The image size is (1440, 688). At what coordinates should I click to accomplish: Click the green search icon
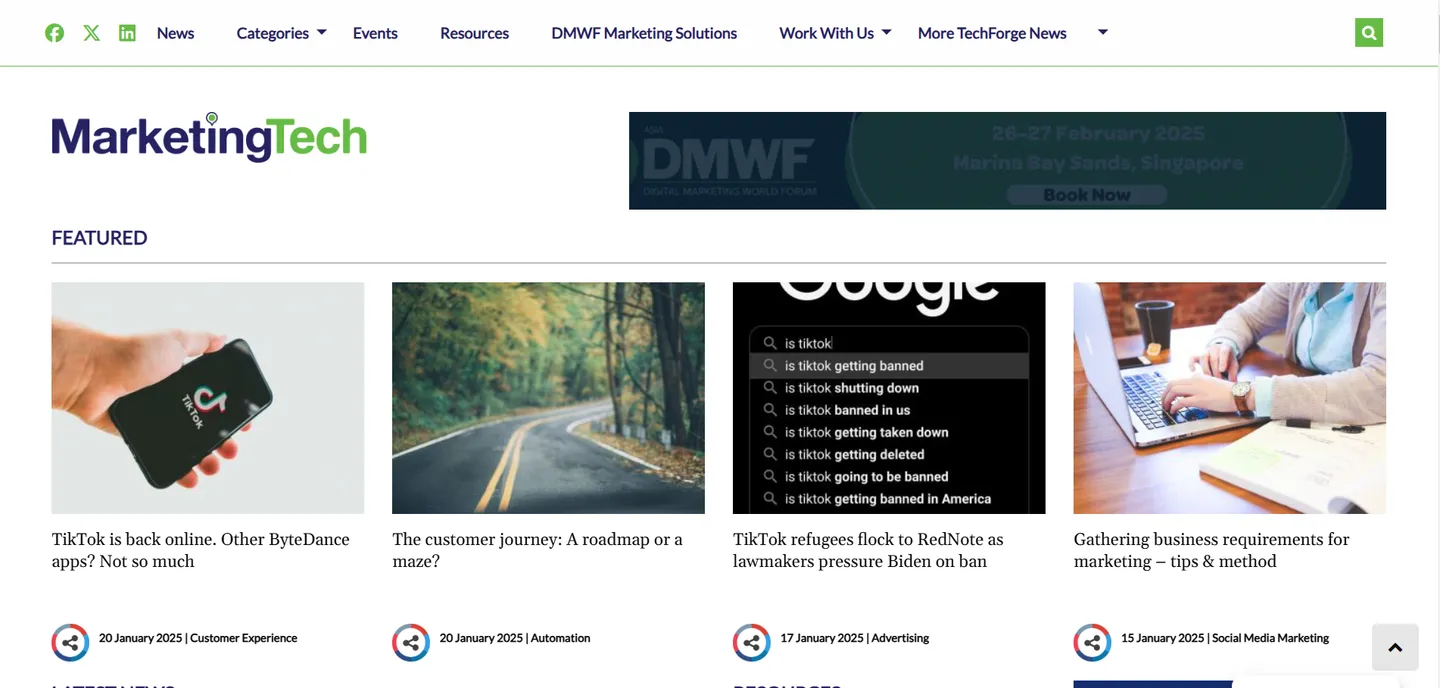click(x=1369, y=32)
